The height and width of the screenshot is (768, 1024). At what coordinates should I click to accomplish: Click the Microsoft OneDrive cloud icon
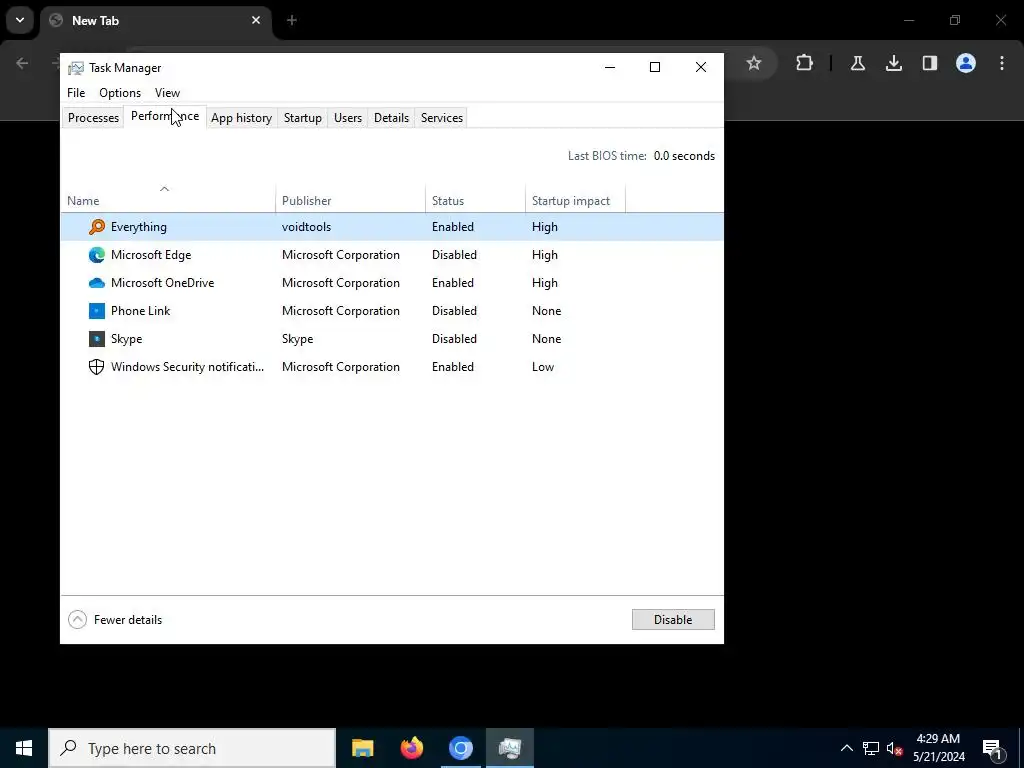[x=97, y=283]
